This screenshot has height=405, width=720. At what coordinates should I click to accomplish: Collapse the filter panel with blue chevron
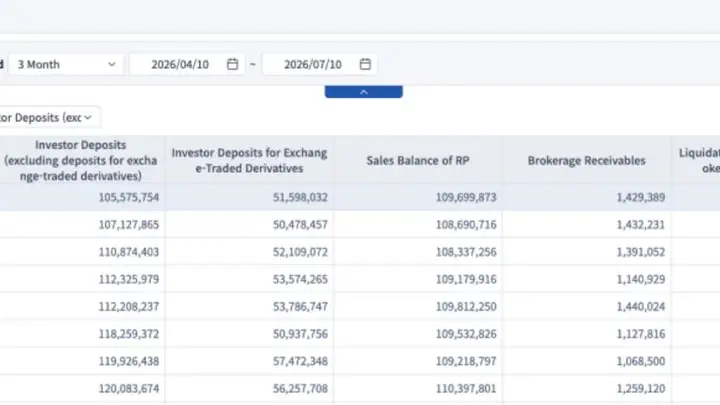click(x=364, y=92)
